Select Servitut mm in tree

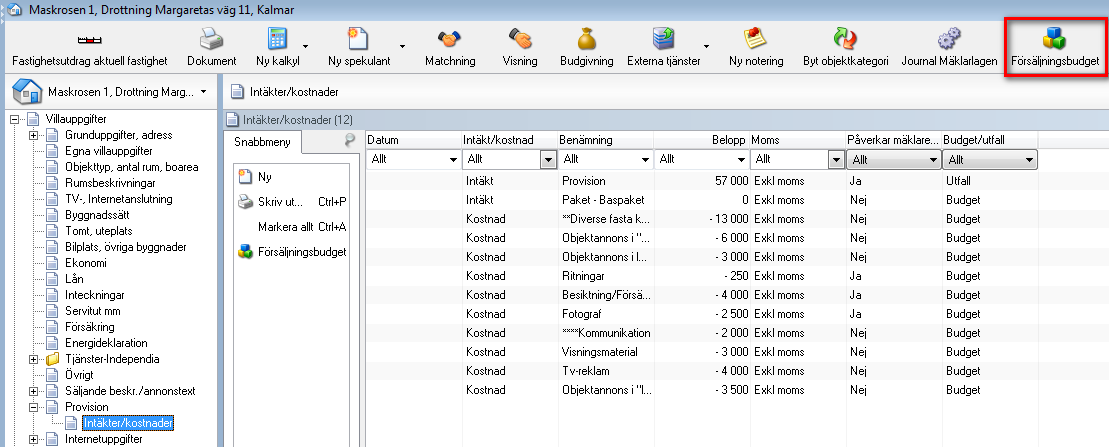93,311
